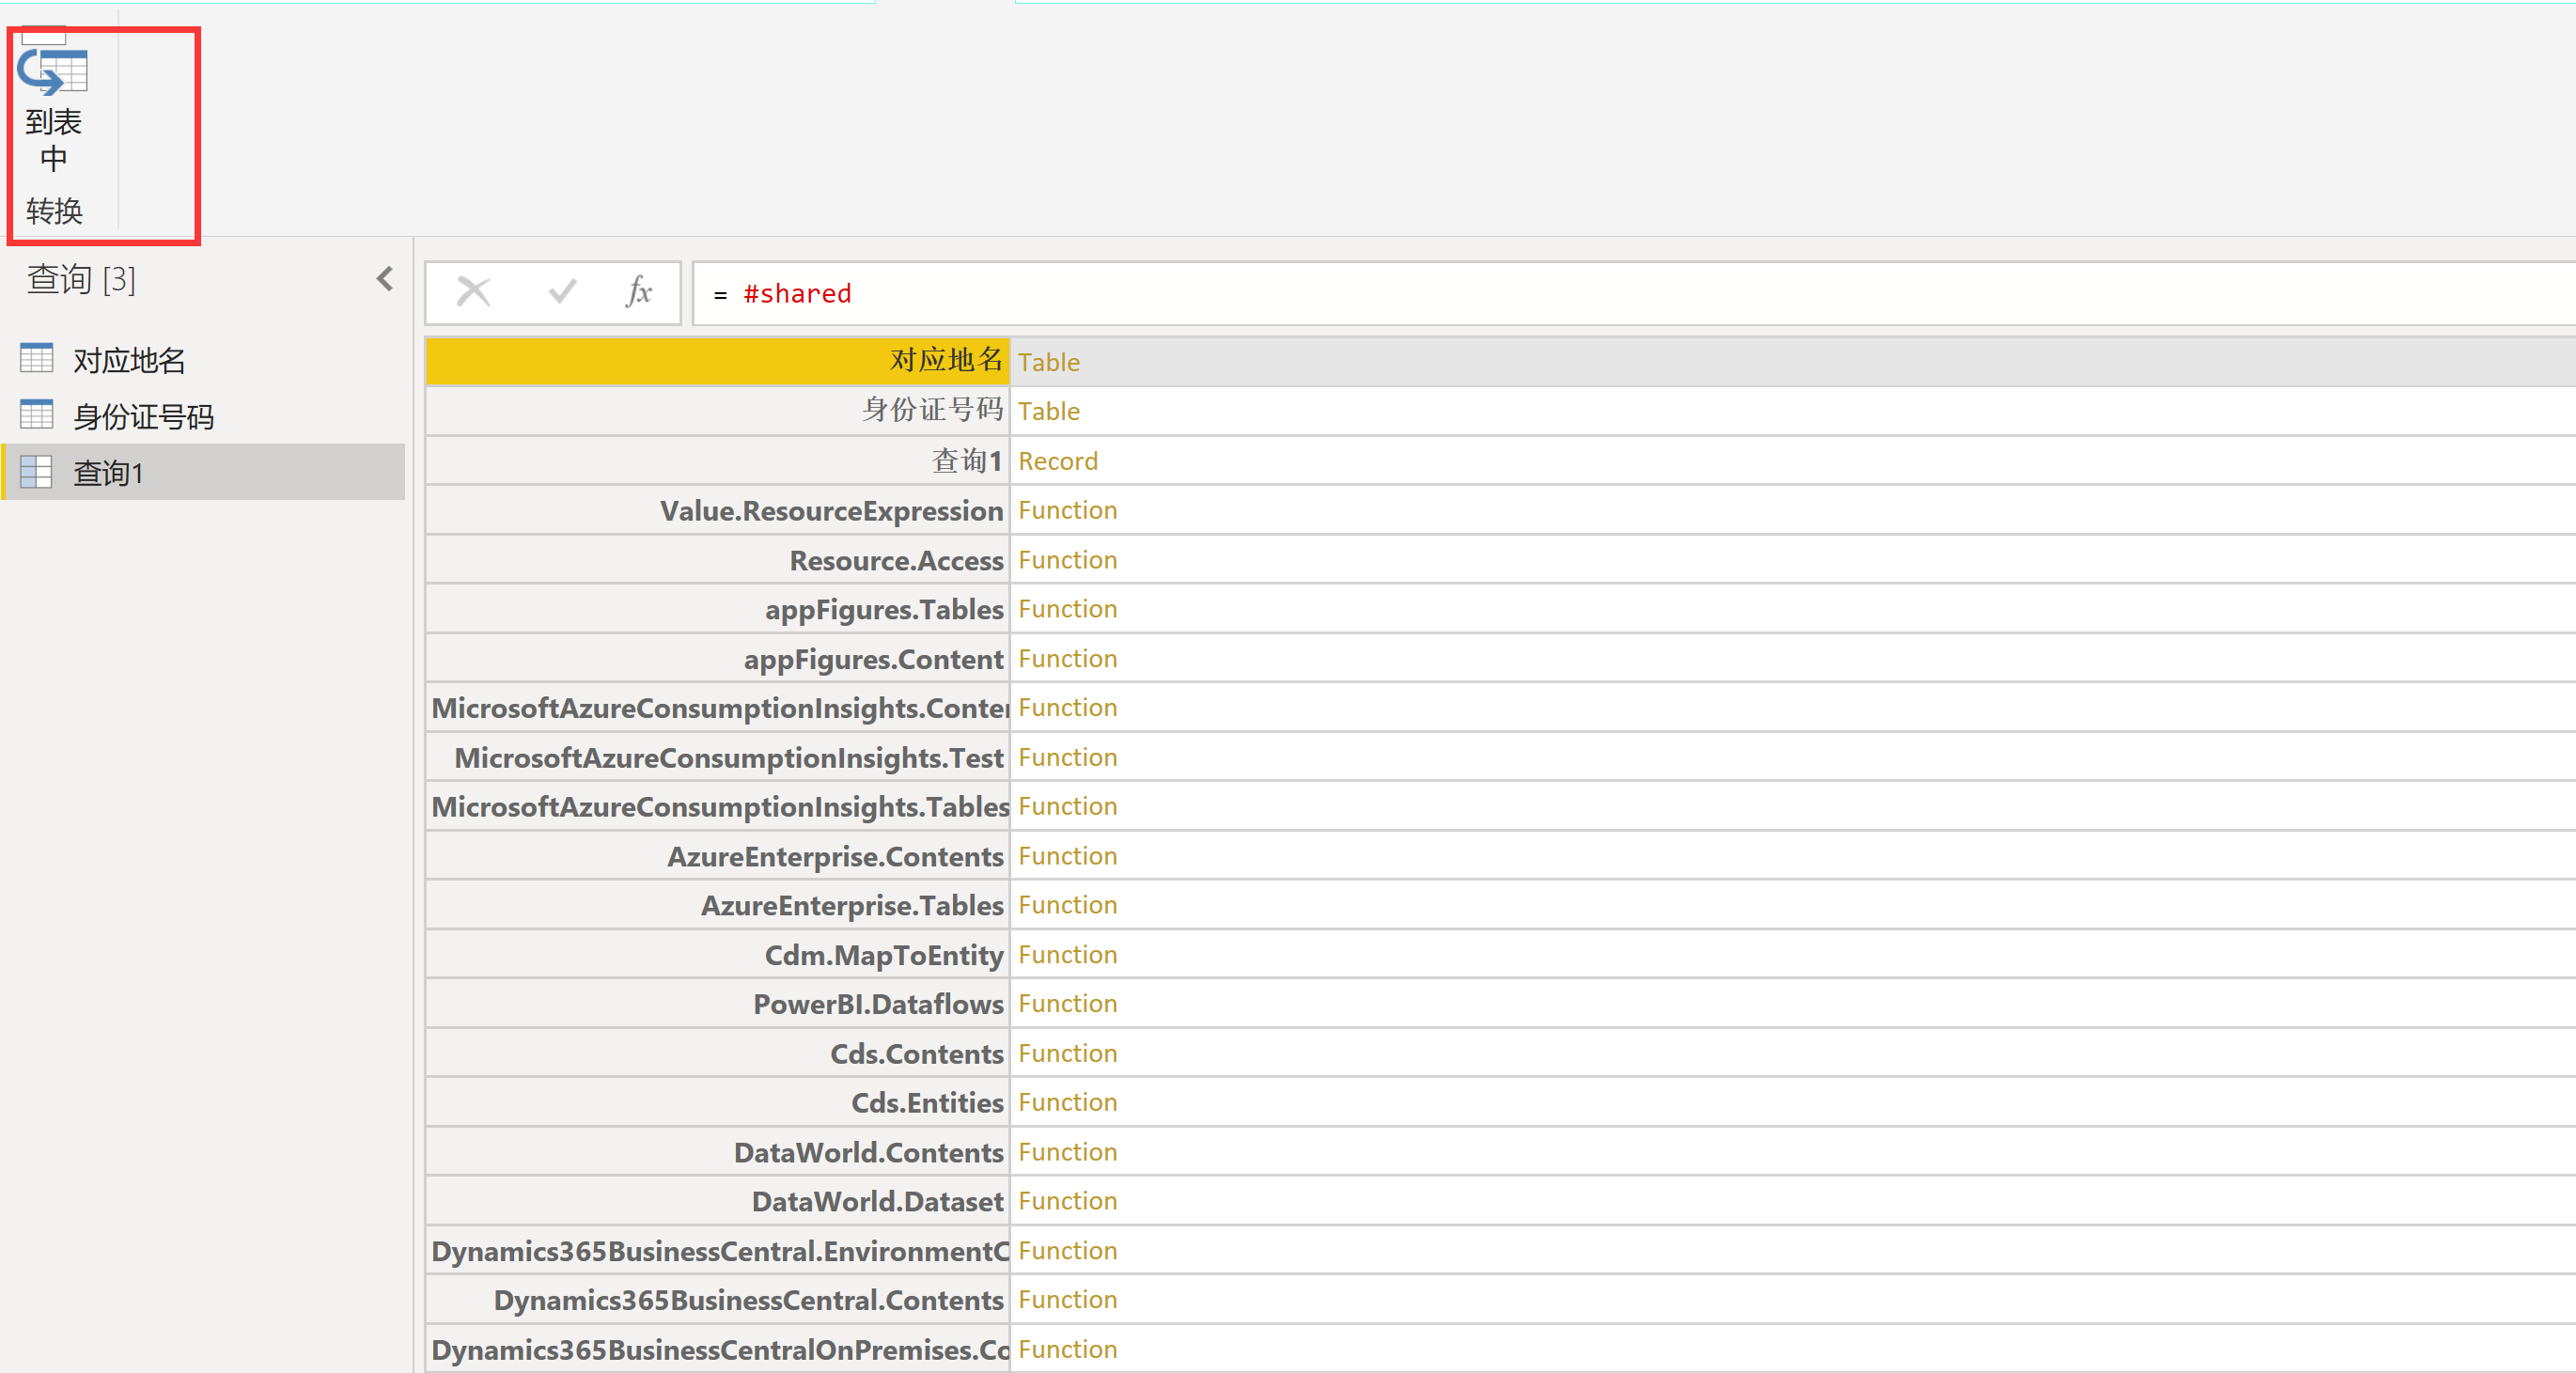
Task: Click the fx insert-step icon
Action: (639, 292)
